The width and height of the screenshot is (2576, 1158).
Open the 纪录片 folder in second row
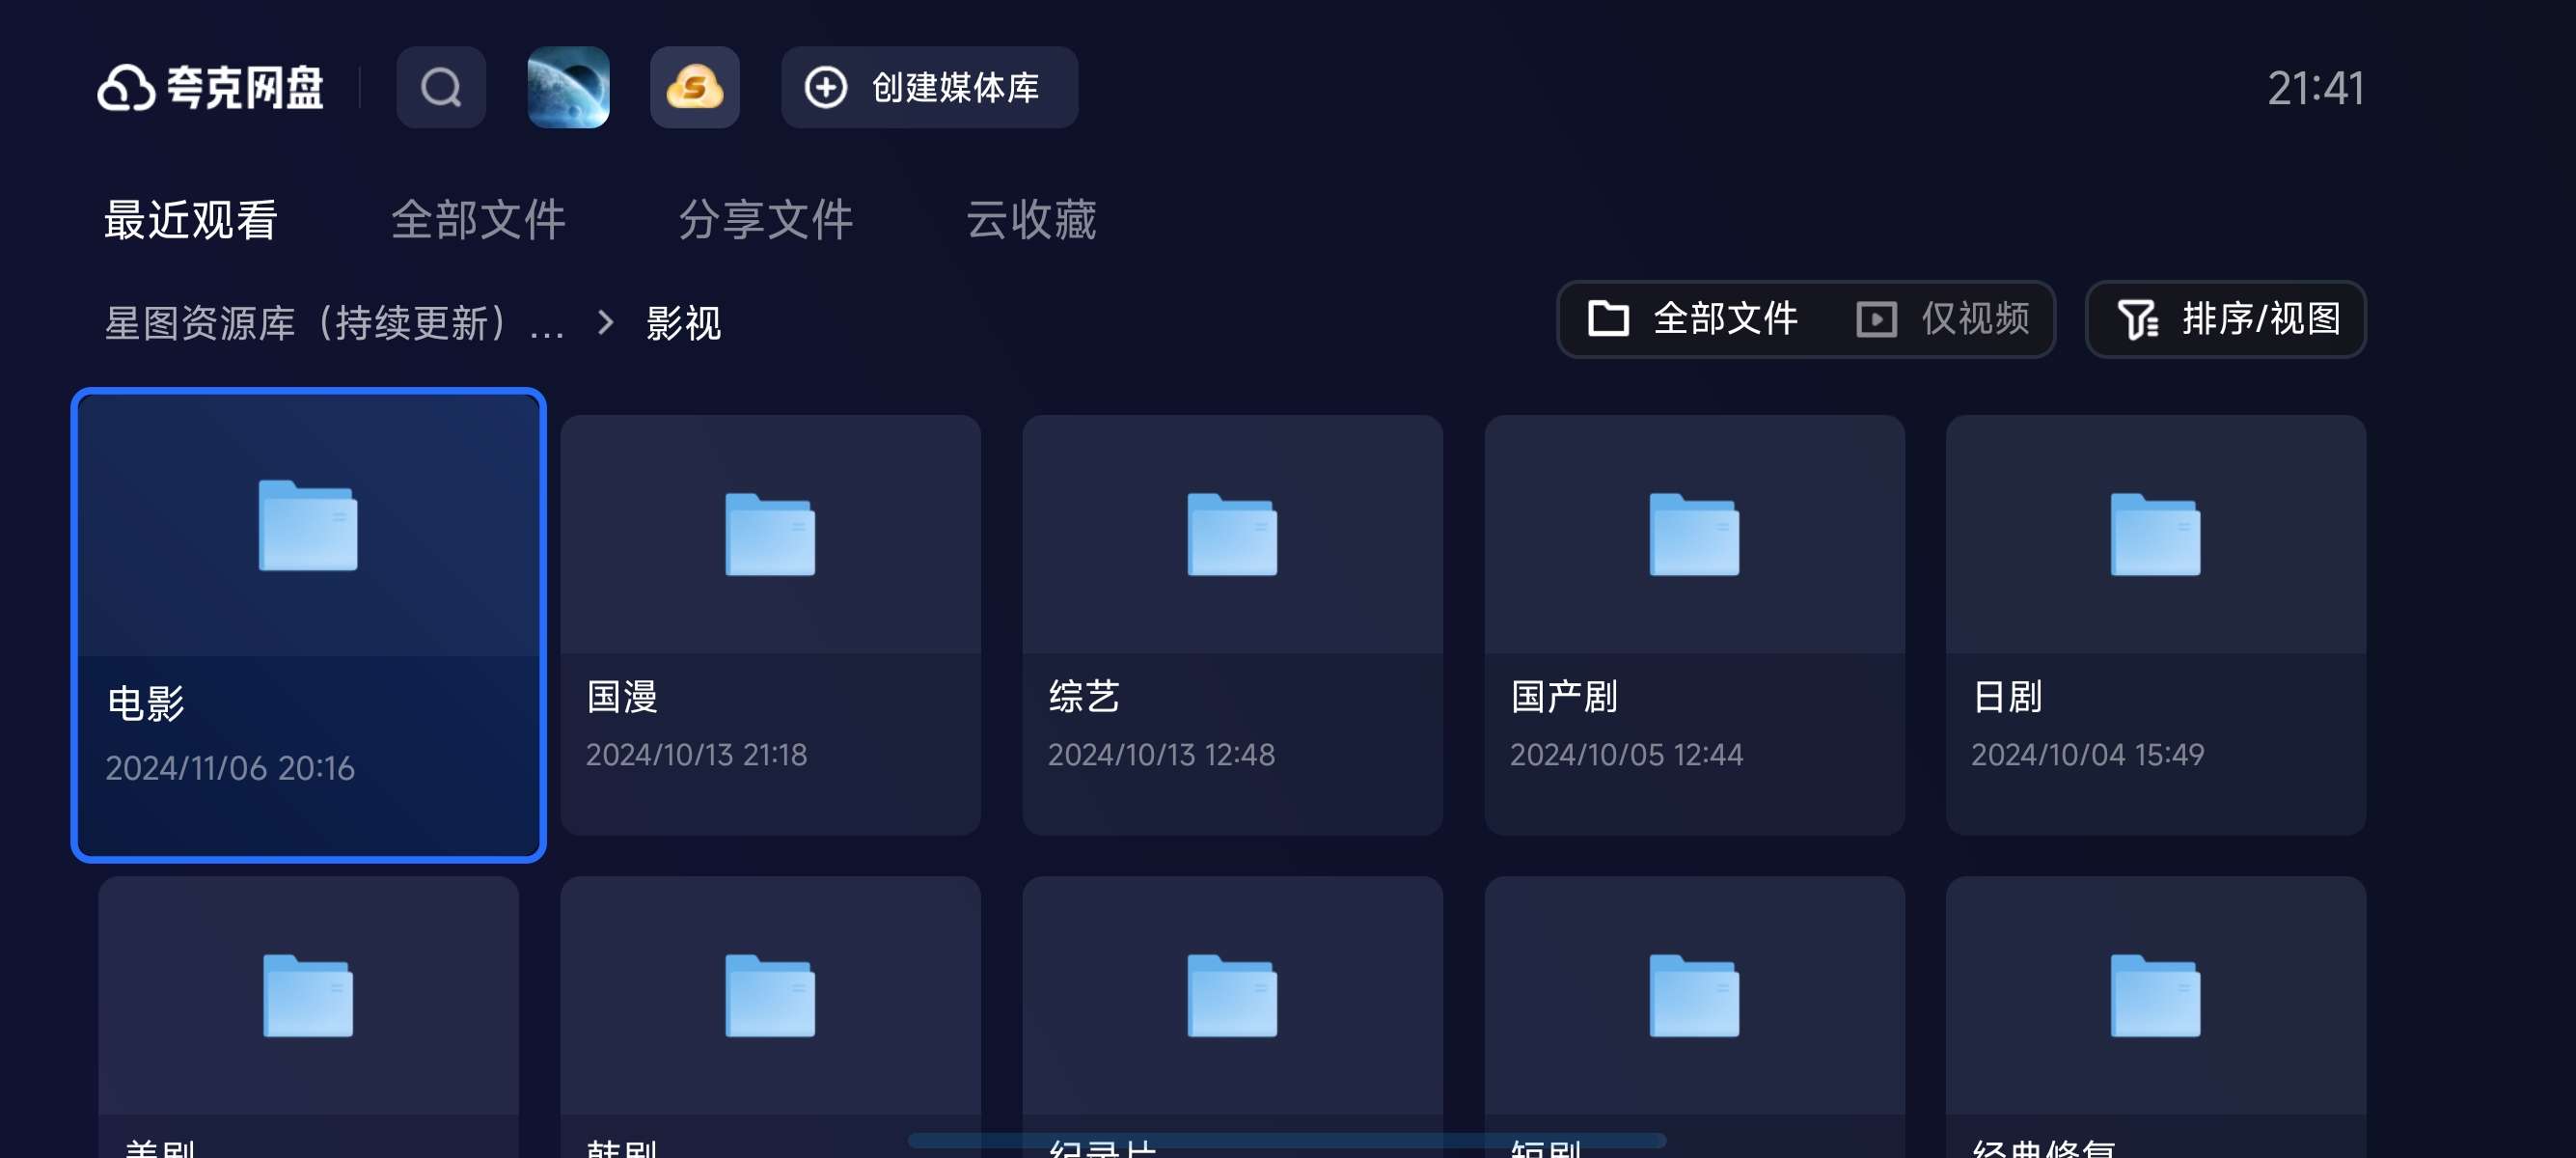1232,1017
